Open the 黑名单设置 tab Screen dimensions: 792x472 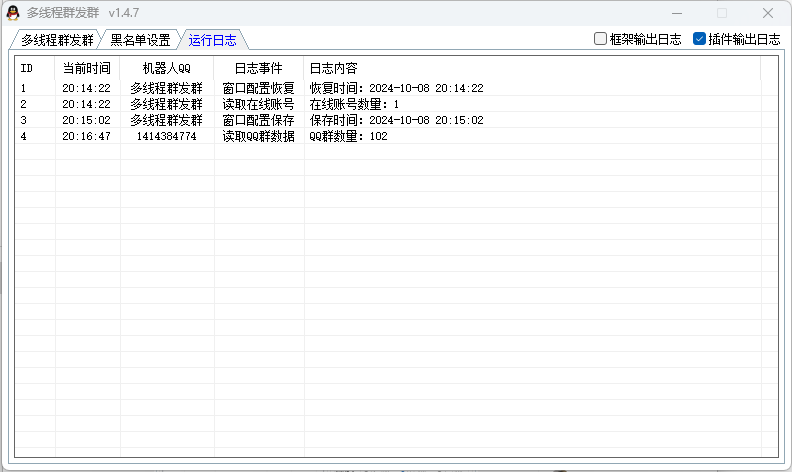pyautogui.click(x=140, y=40)
